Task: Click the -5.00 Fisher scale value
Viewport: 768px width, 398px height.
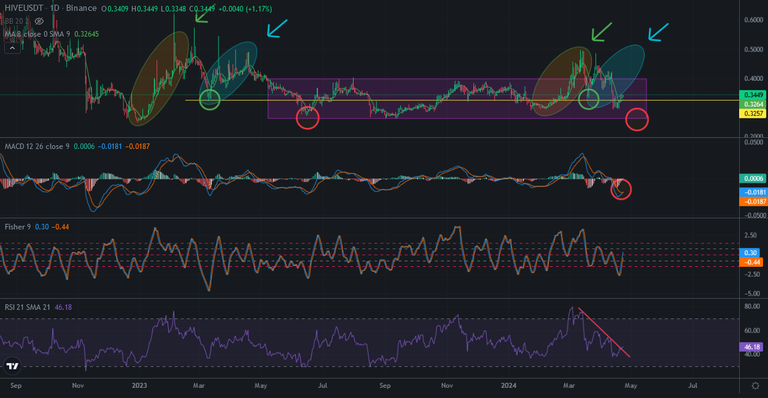Action: [x=752, y=294]
